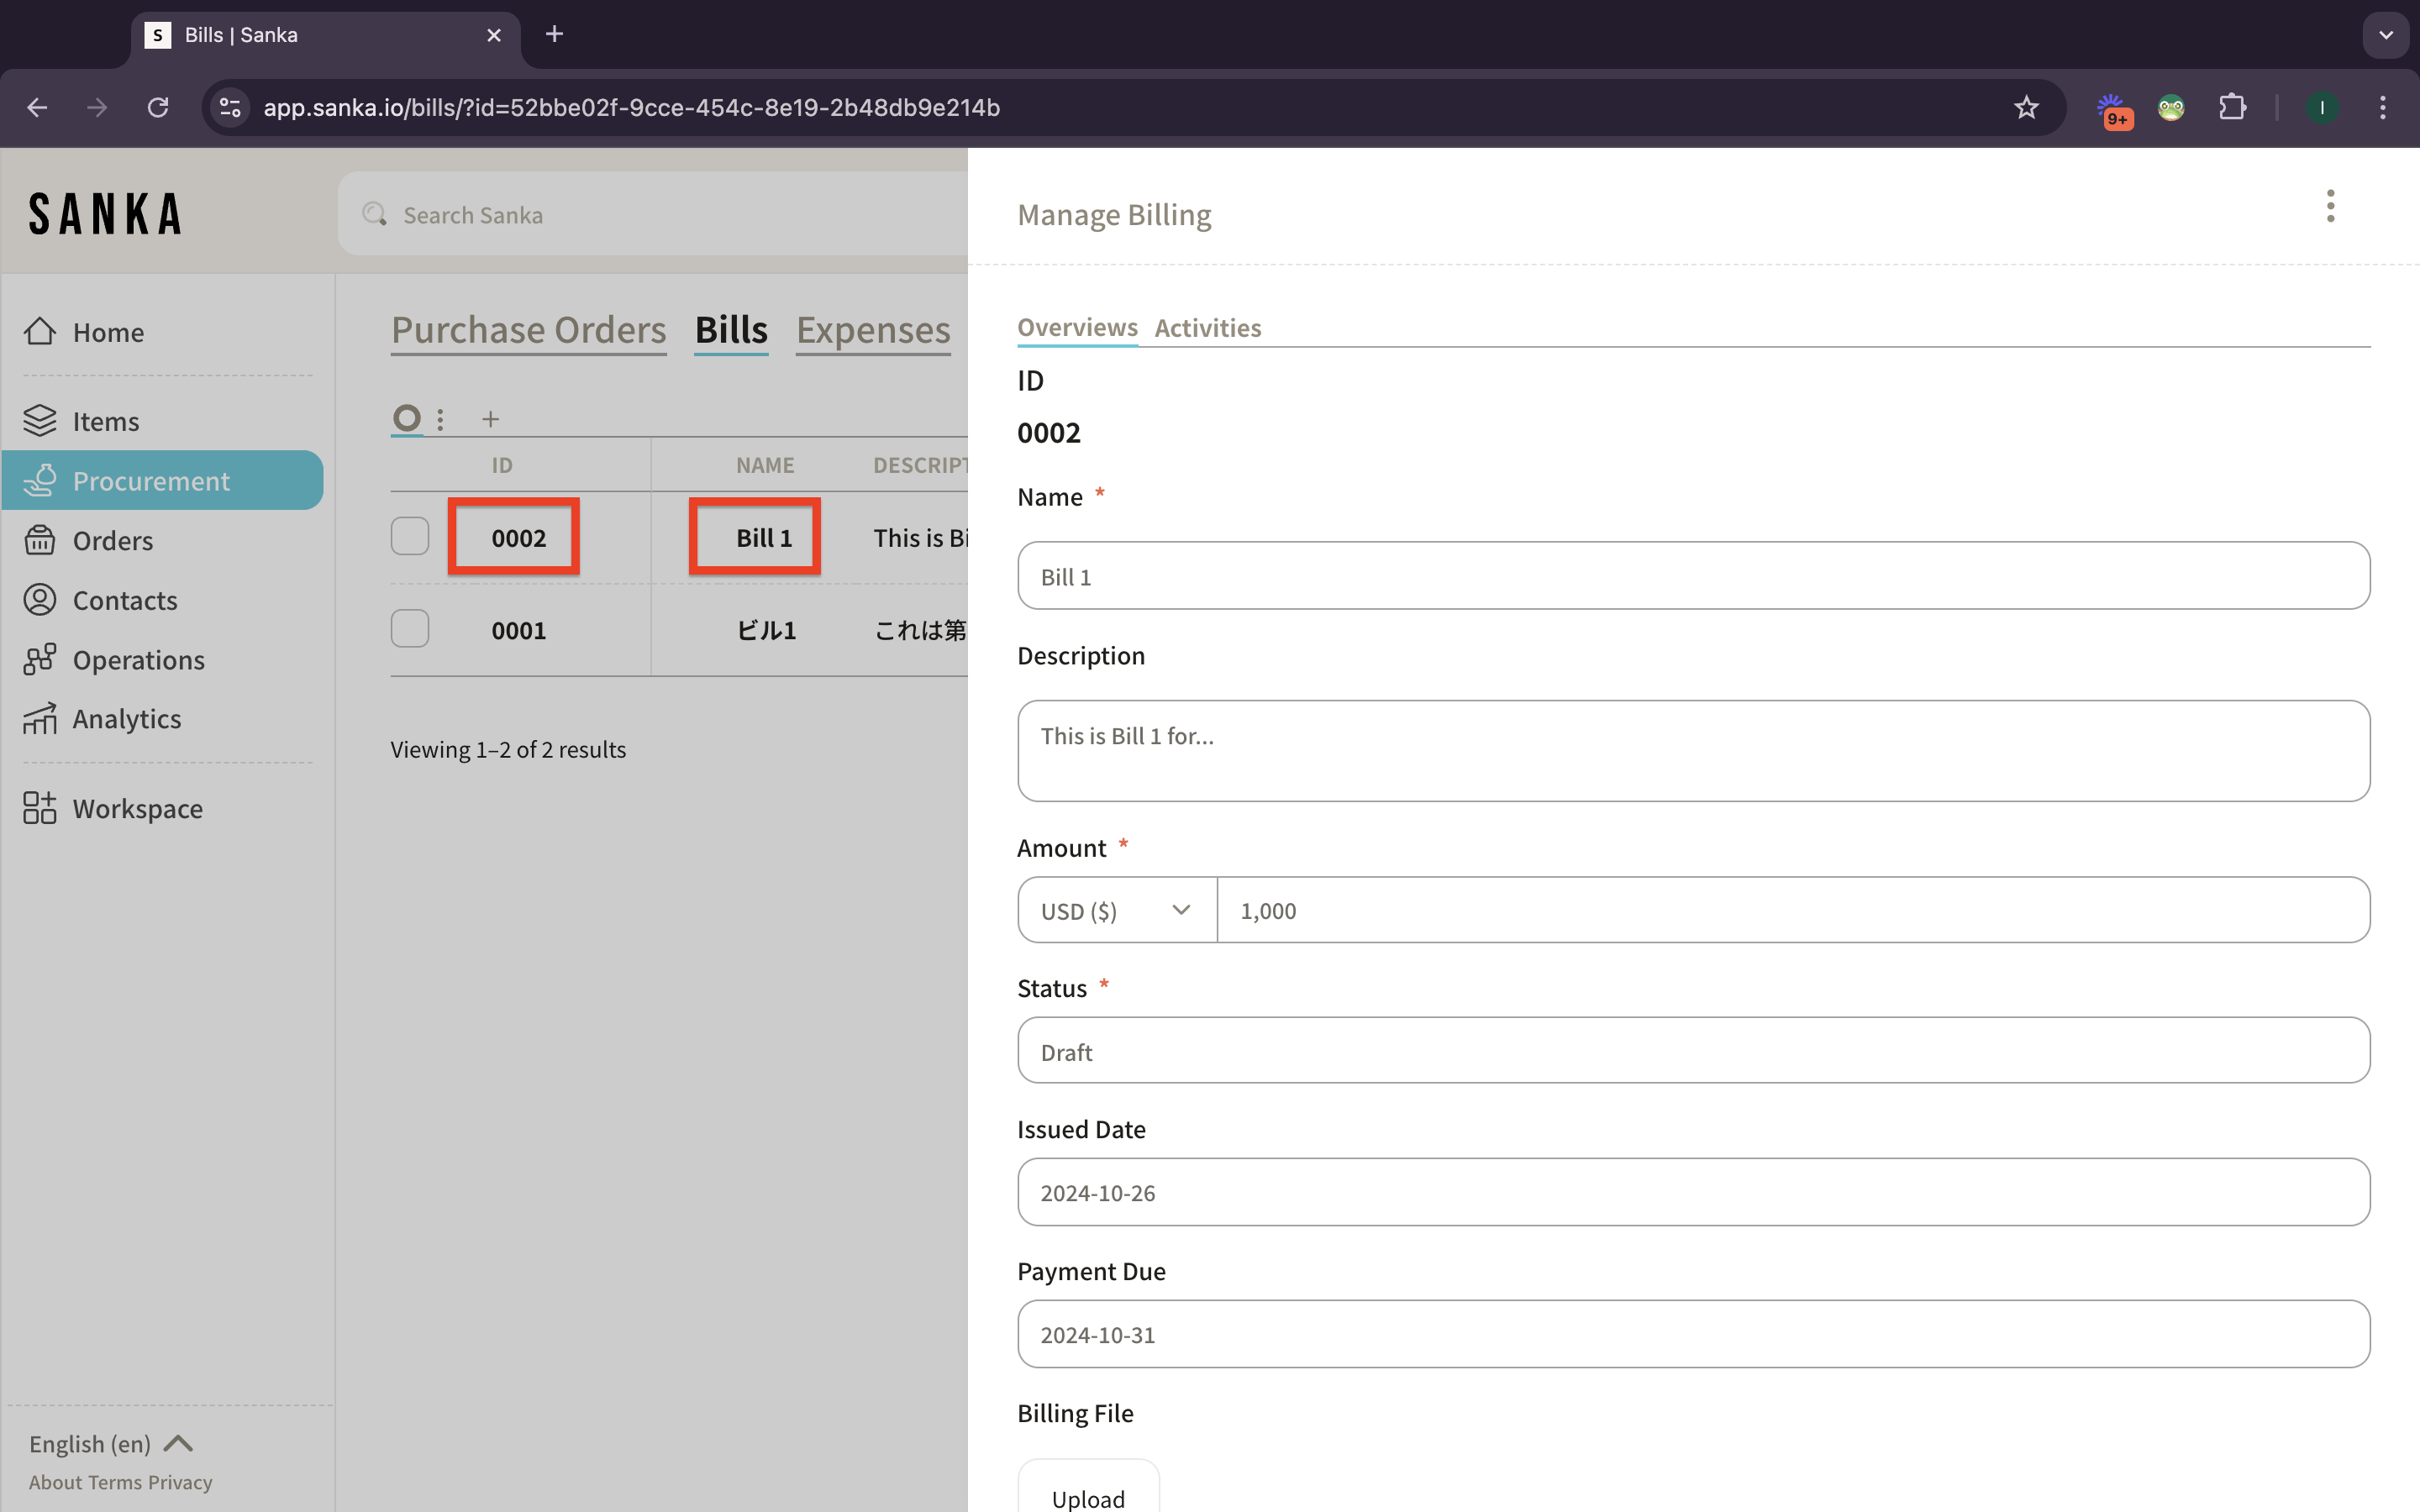Click the Payment Due date field
Screen dimensions: 2420x1512
click(1692, 1334)
